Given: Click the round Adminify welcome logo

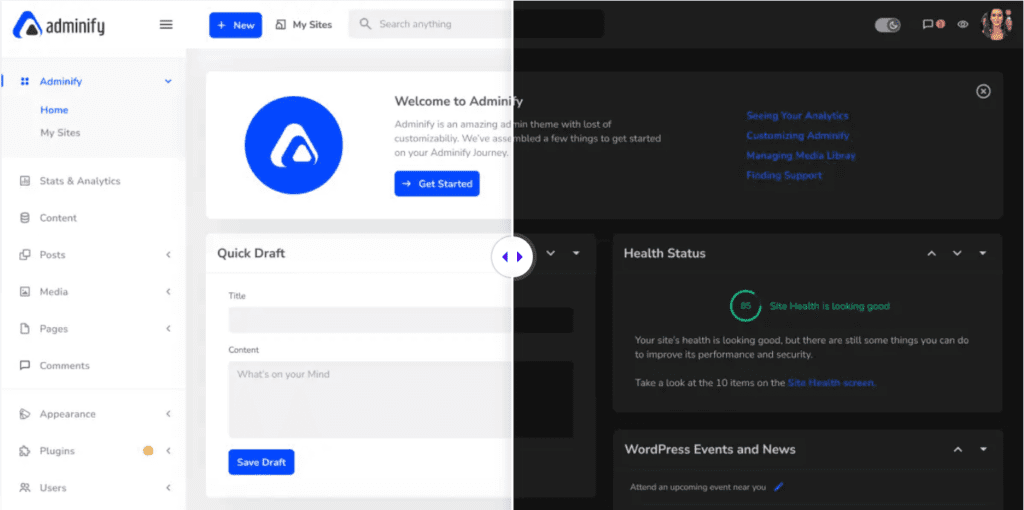Looking at the screenshot, I should pos(294,145).
